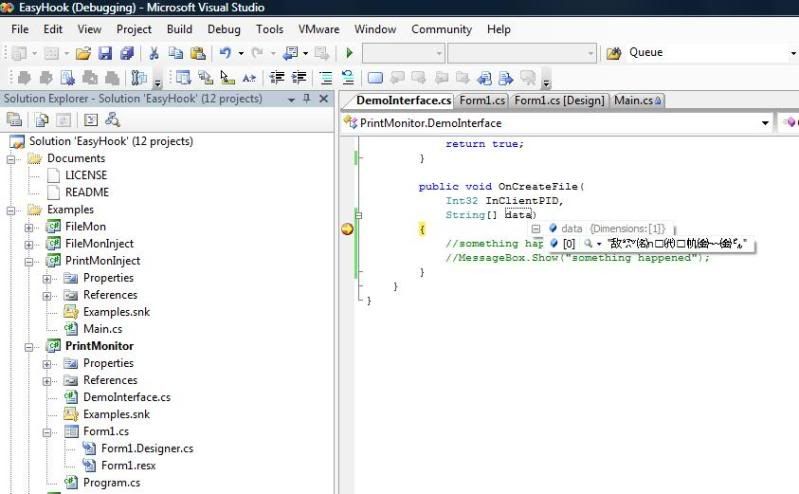Open the PrintMonitor.DemoInterface class dropdown
Screen dimensions: 799x494
click(765, 123)
